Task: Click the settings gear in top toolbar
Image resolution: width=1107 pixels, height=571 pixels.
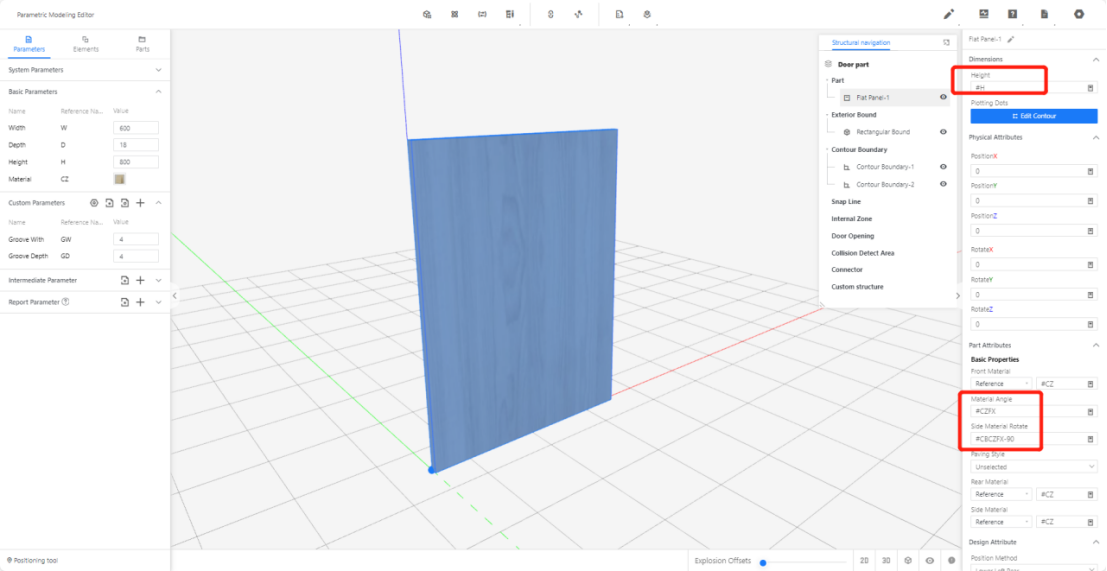Action: [1078, 14]
